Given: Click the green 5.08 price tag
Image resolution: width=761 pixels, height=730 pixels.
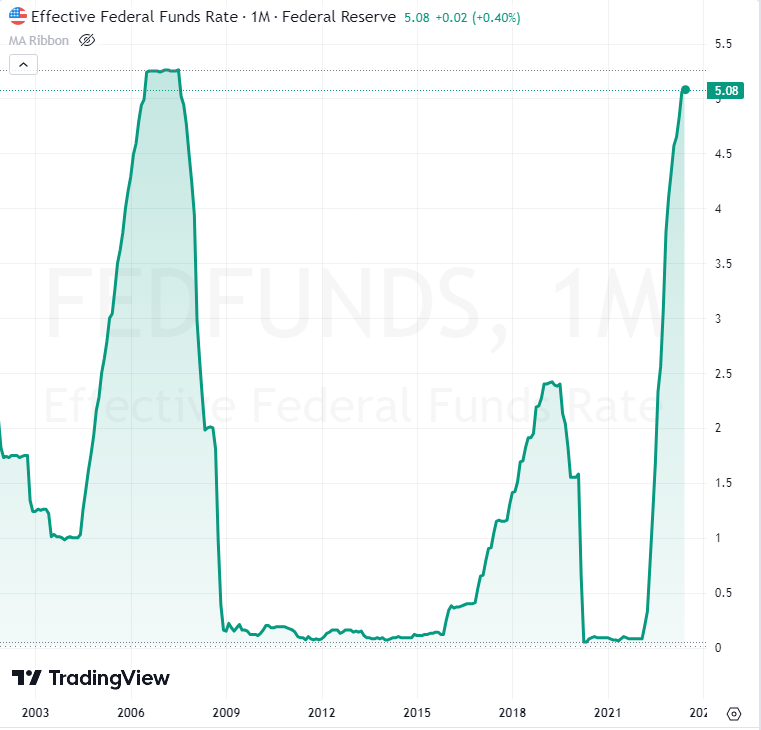Looking at the screenshot, I should pos(727,92).
